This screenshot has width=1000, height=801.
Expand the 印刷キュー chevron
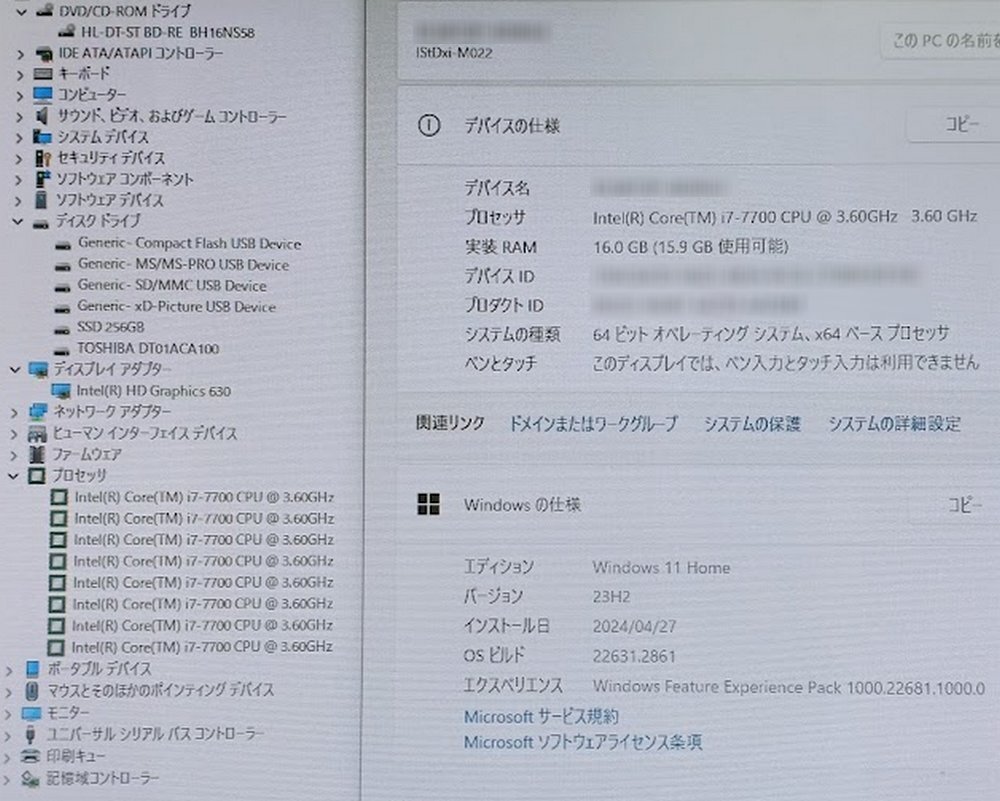pyautogui.click(x=8, y=757)
